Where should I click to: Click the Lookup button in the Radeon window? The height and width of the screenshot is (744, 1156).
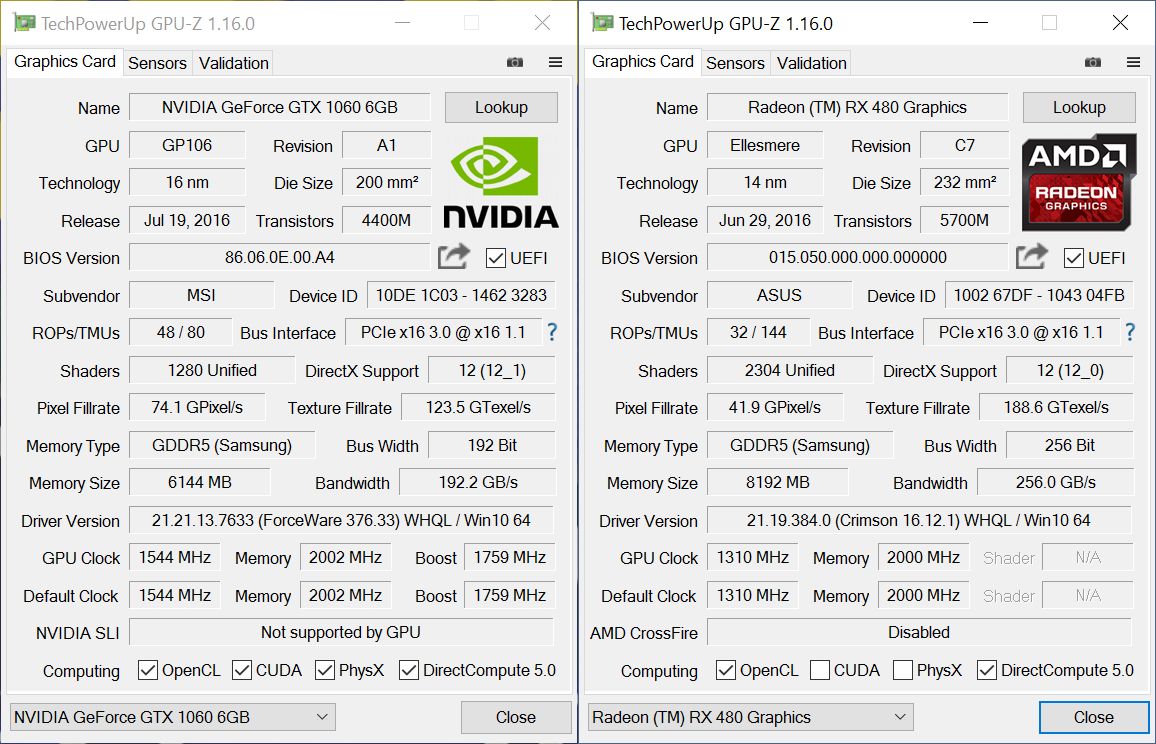(x=1079, y=108)
